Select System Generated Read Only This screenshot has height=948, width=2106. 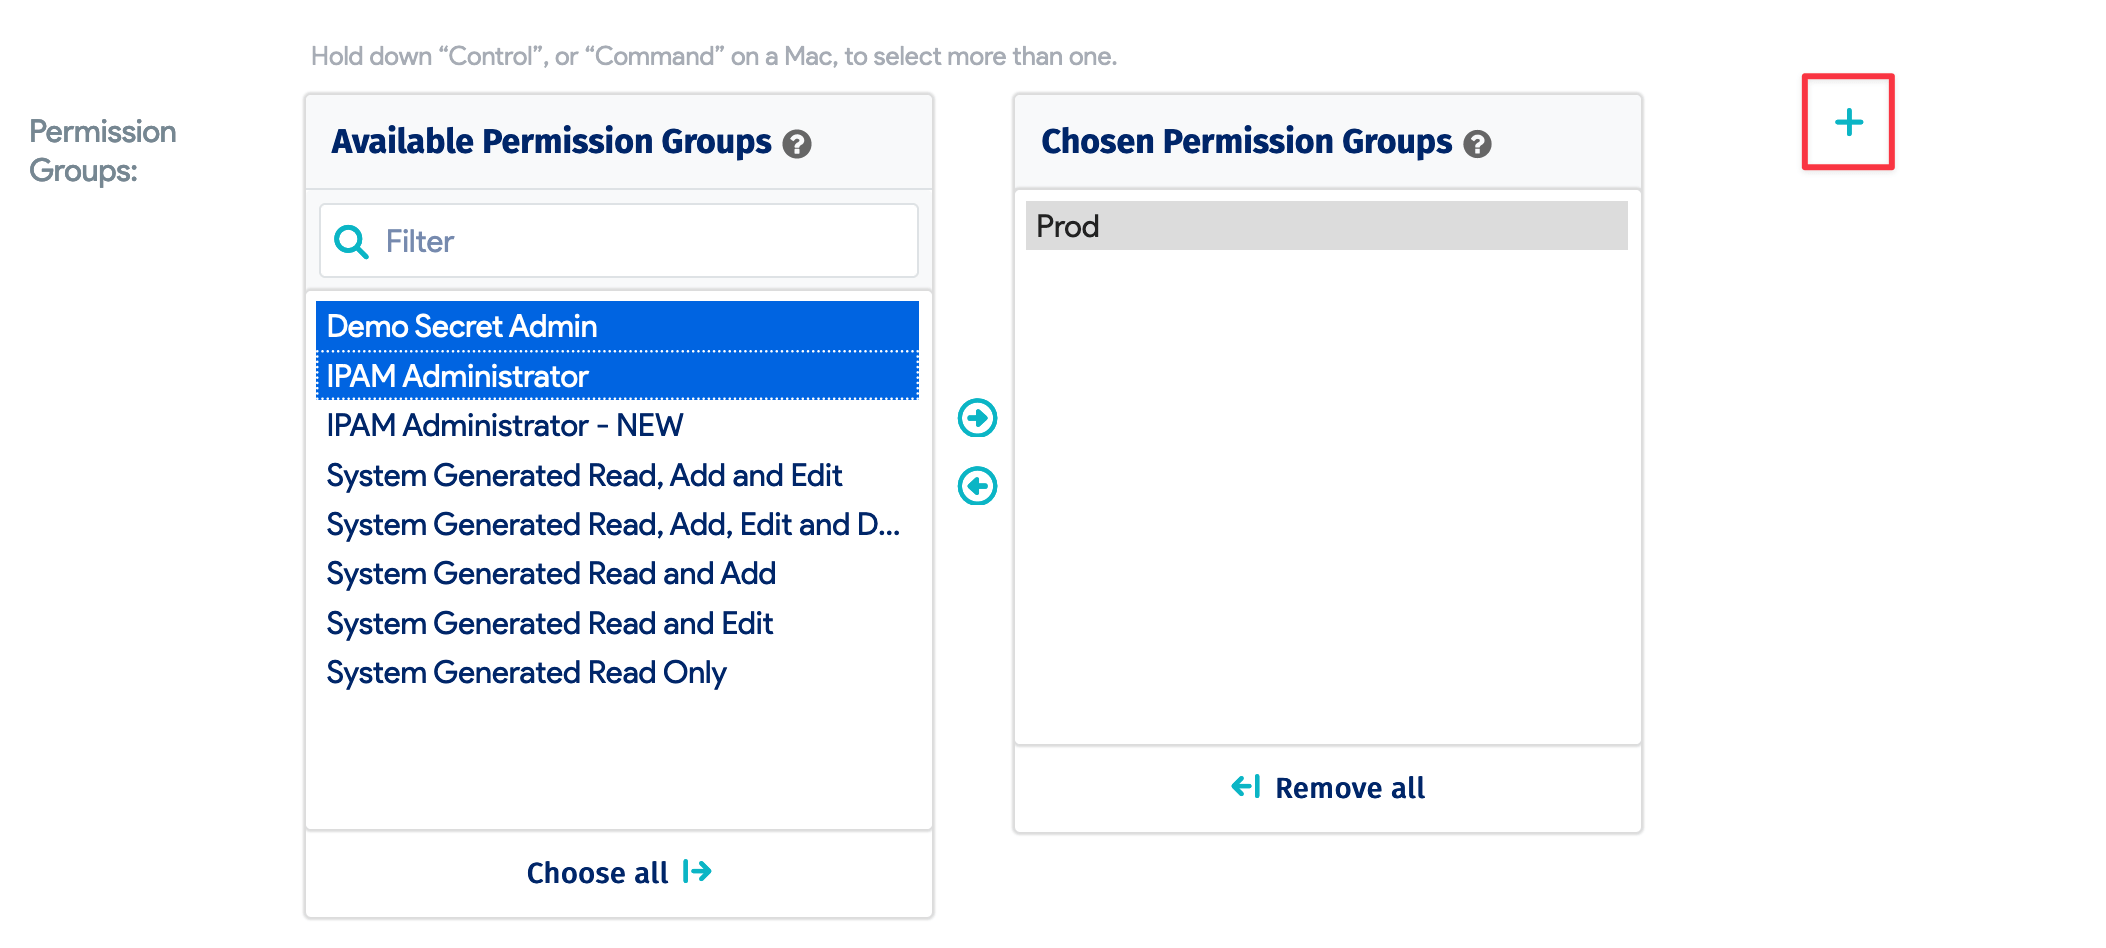(x=526, y=673)
